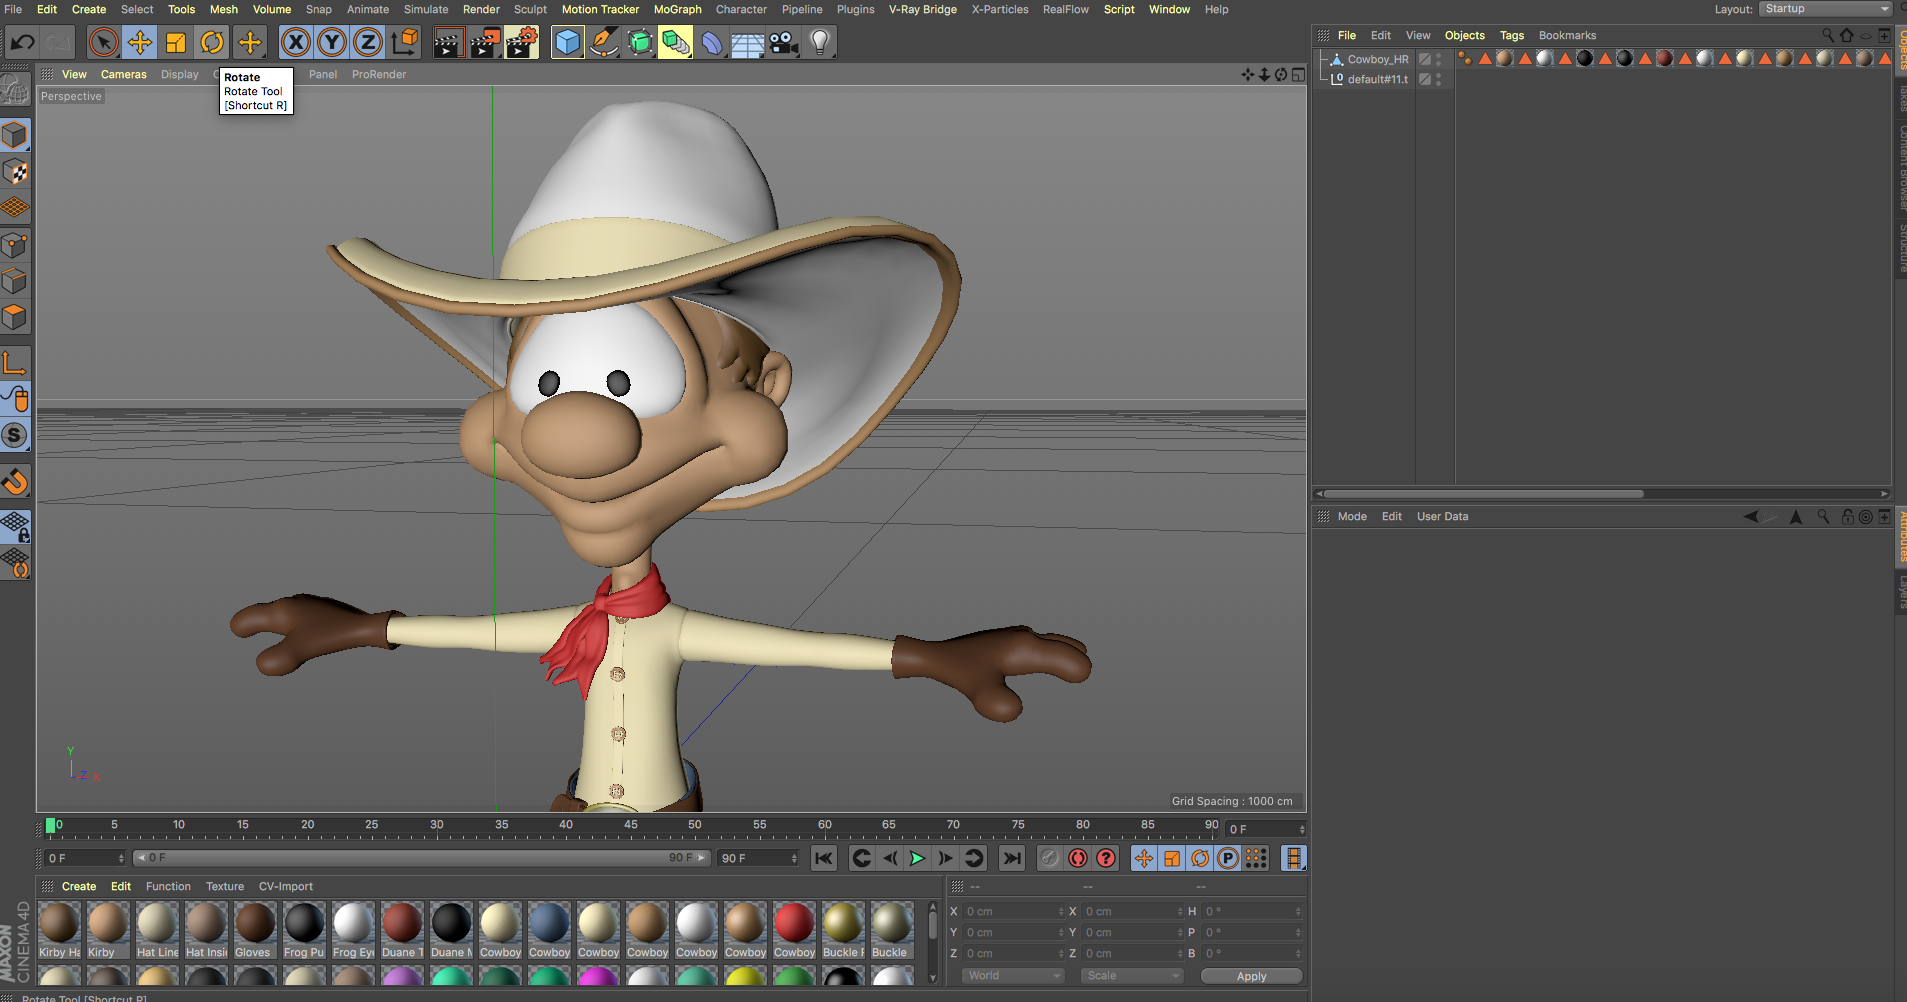Click the Apply button
The image size is (1907, 1002).
click(1251, 976)
